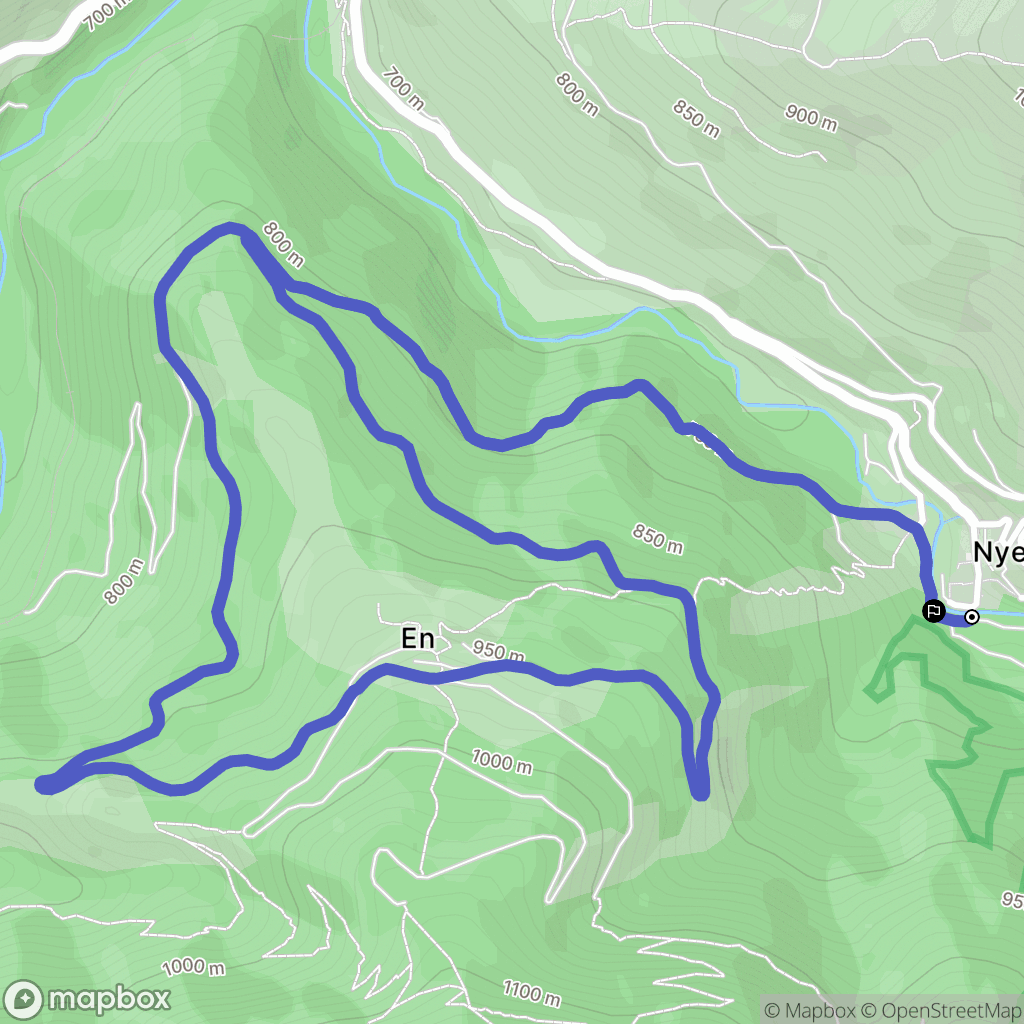Click the 700 m label on main road
Screen dimensions: 1024x1024
403,89
